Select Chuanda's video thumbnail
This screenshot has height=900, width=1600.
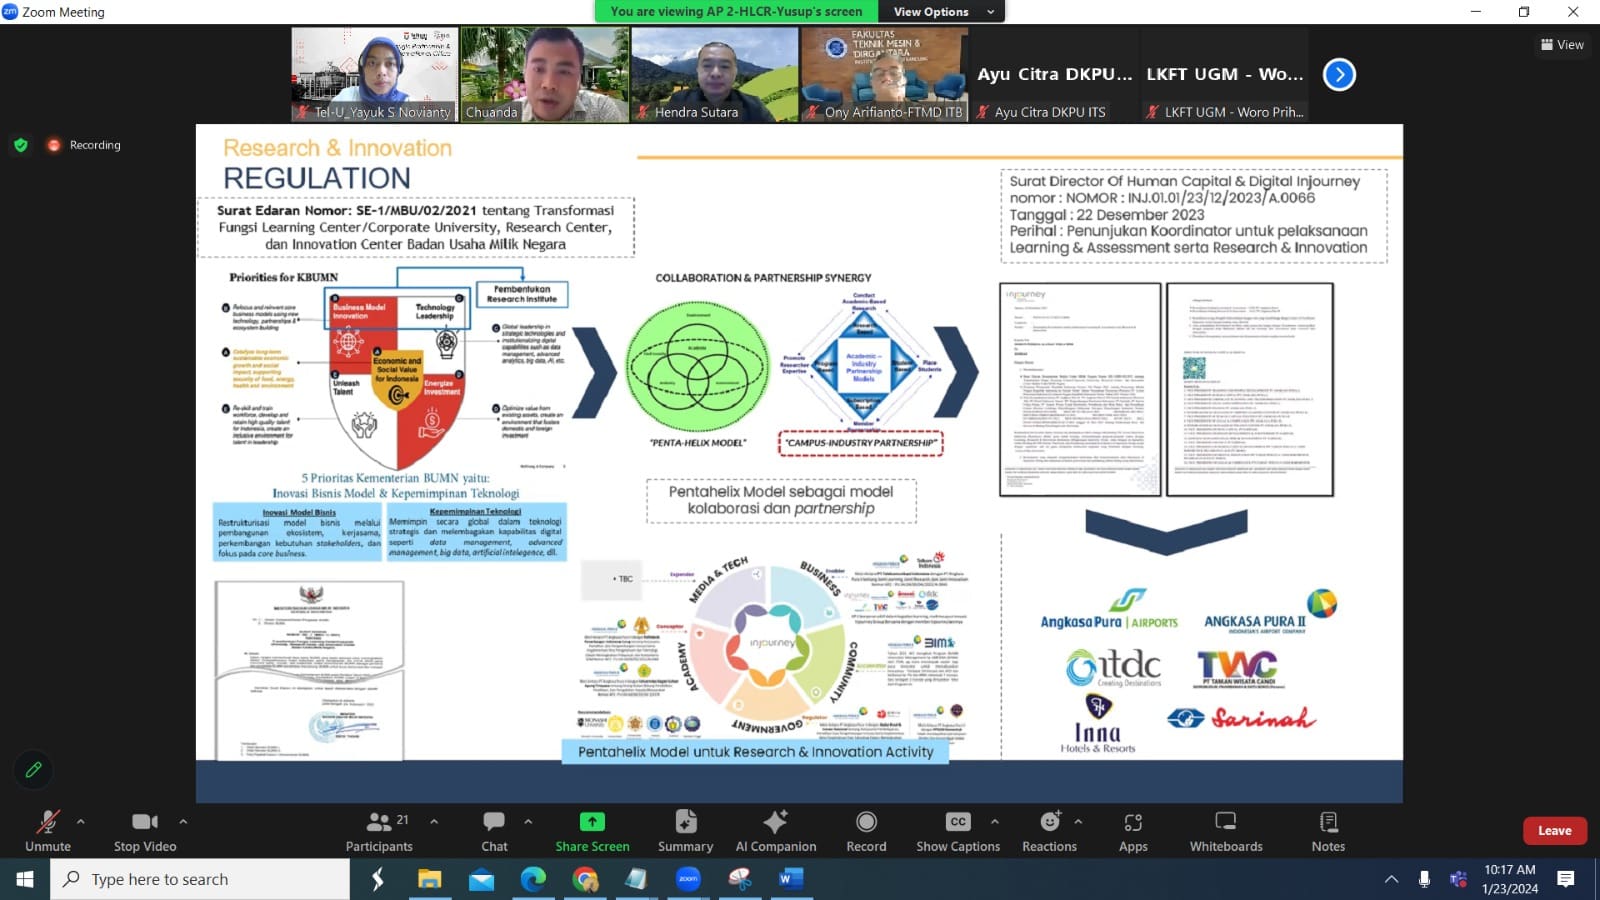coord(545,74)
